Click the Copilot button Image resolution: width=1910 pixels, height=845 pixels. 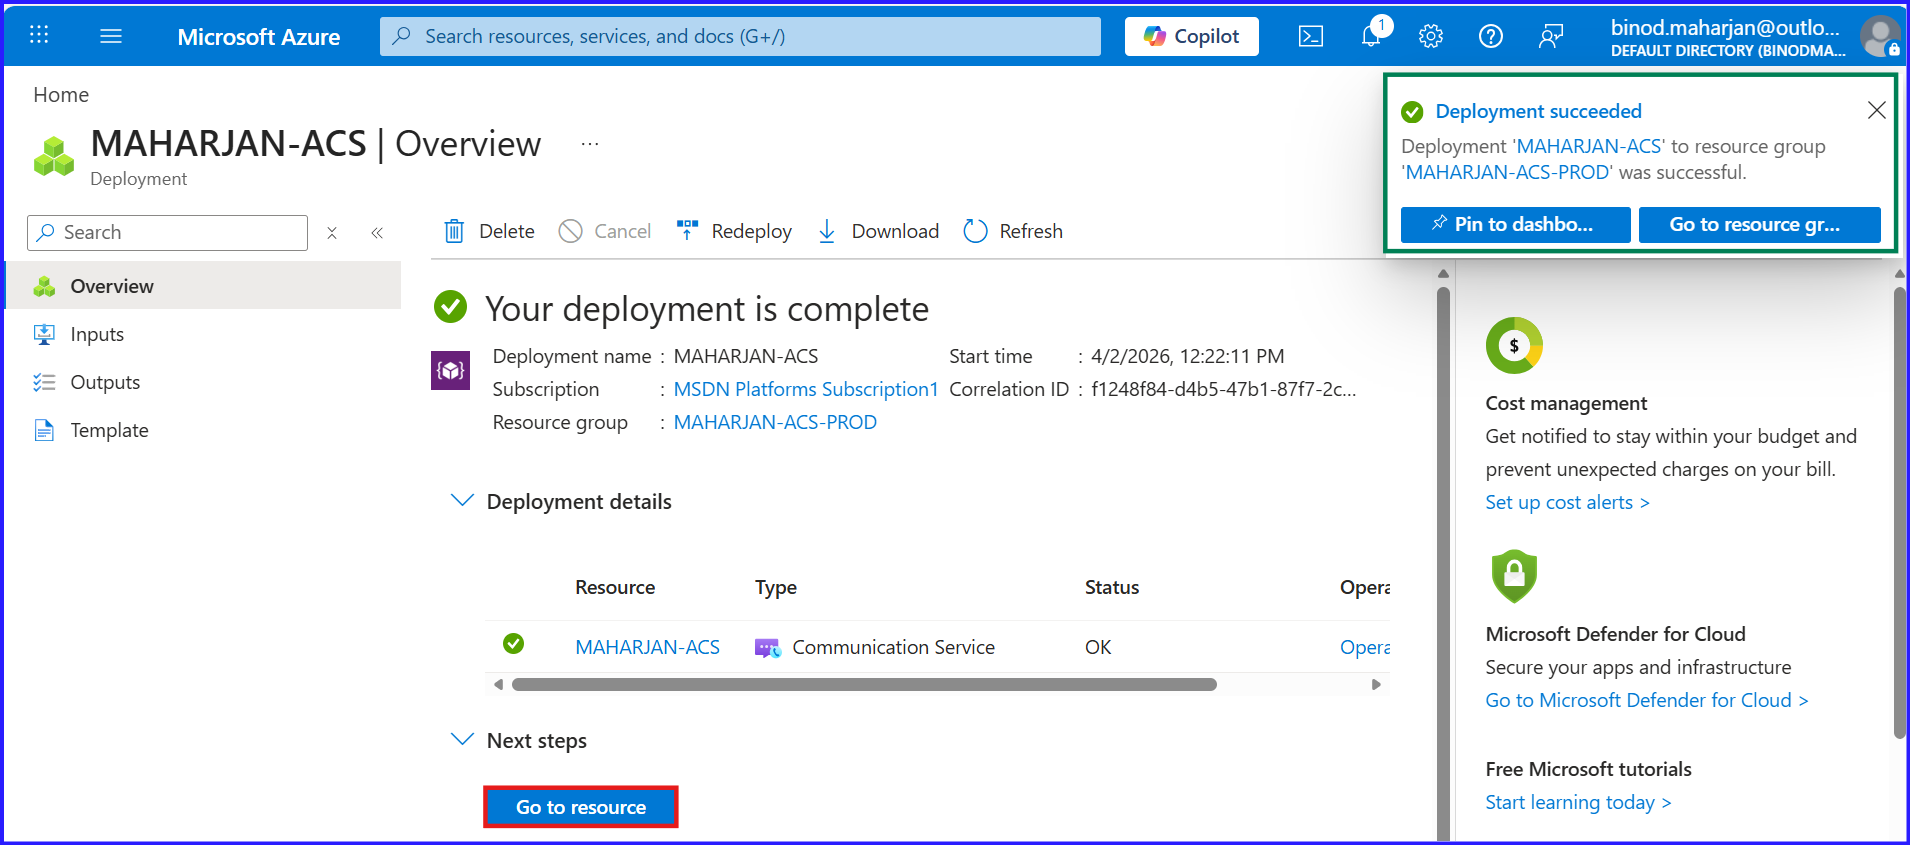coord(1191,36)
